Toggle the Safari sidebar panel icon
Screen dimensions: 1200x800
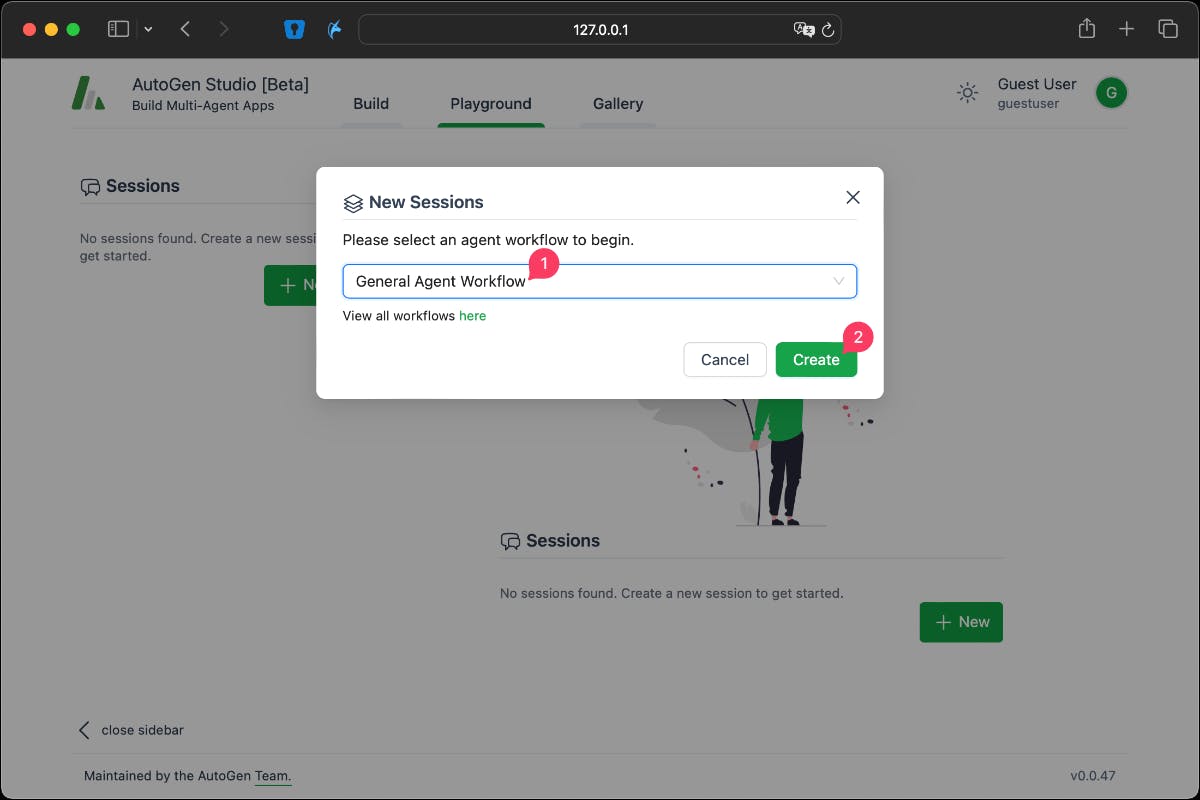(x=118, y=29)
